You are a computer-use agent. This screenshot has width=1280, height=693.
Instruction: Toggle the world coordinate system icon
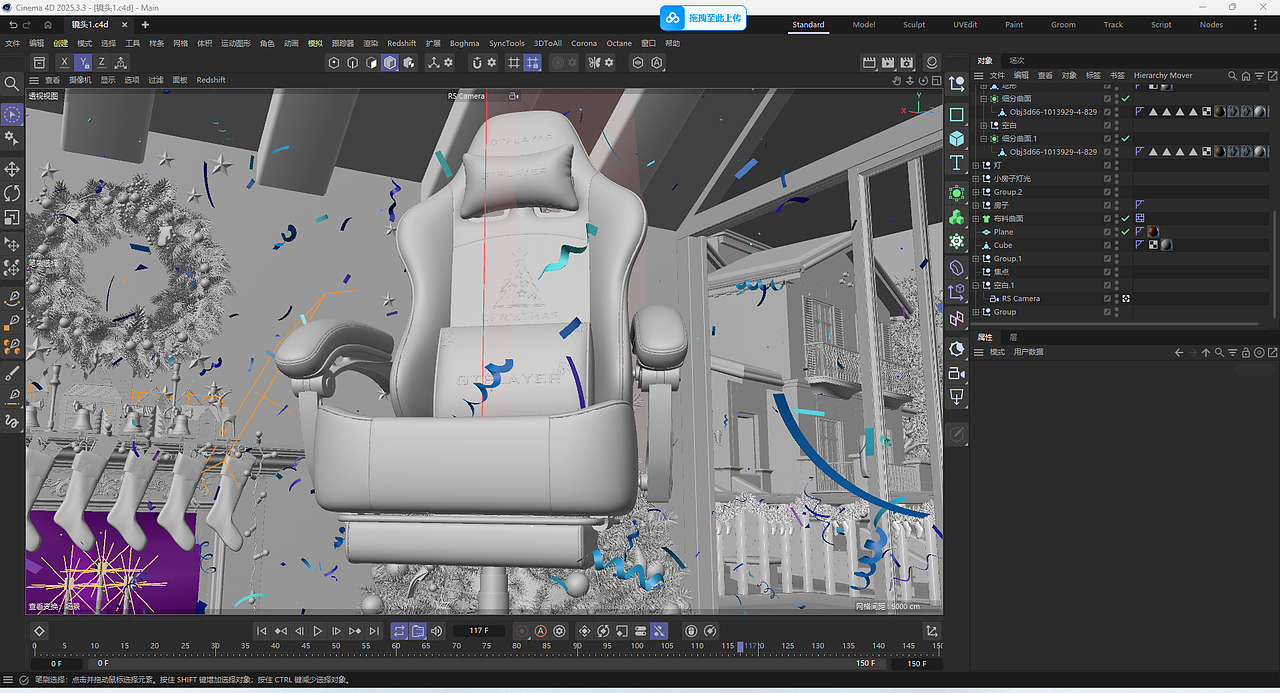[x=121, y=62]
